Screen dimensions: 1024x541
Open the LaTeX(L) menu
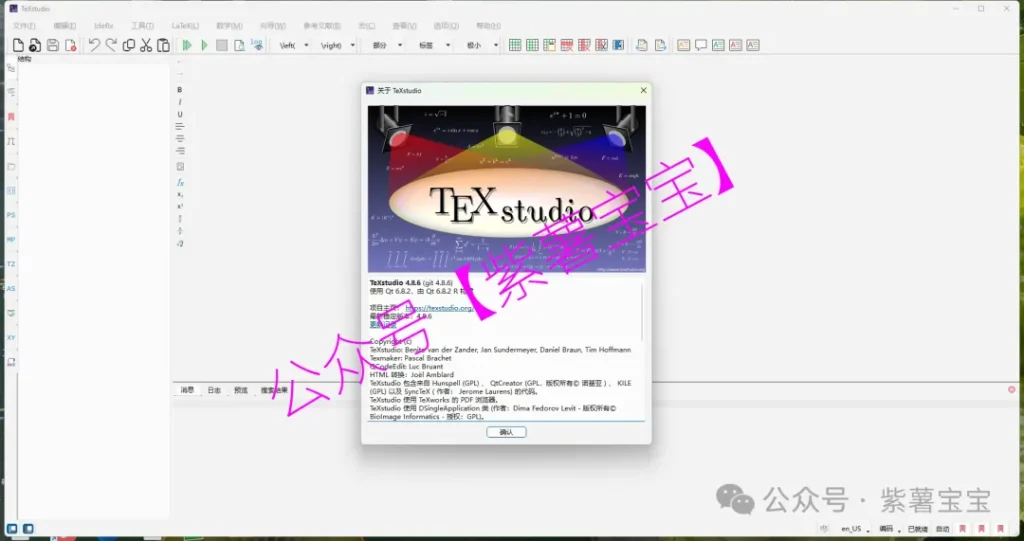(x=185, y=25)
